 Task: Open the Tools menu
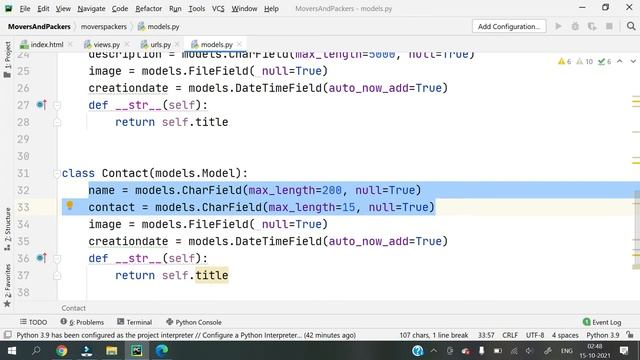tap(196, 9)
